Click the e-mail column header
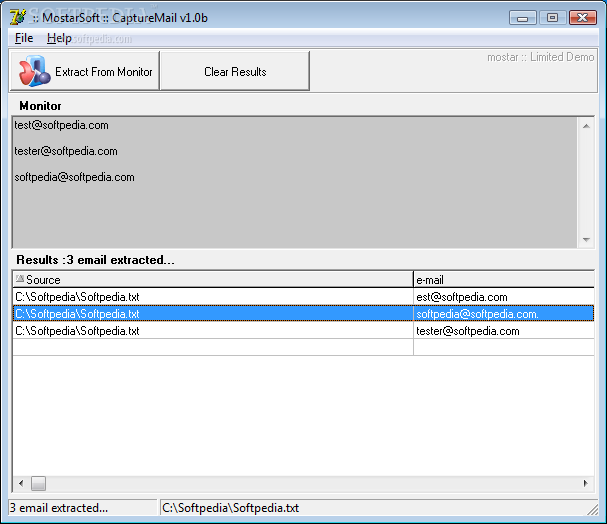Screen dimensions: 607x524 tap(504, 279)
